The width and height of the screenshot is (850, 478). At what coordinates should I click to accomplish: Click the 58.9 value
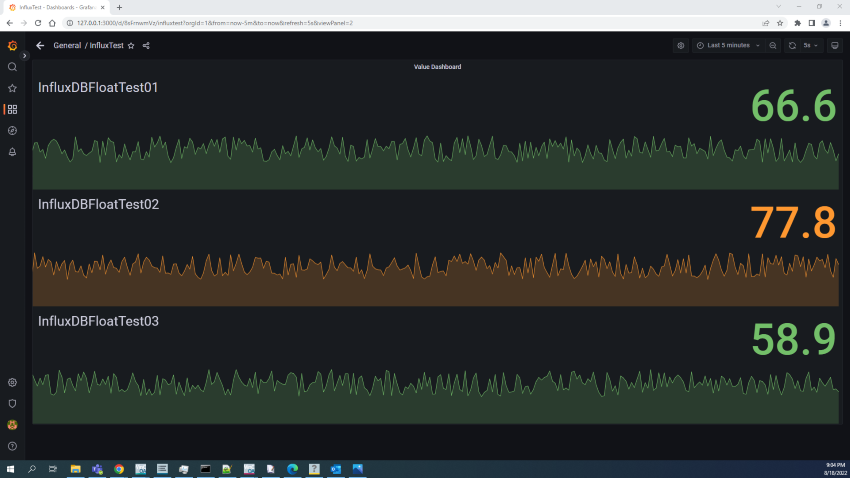tap(794, 340)
